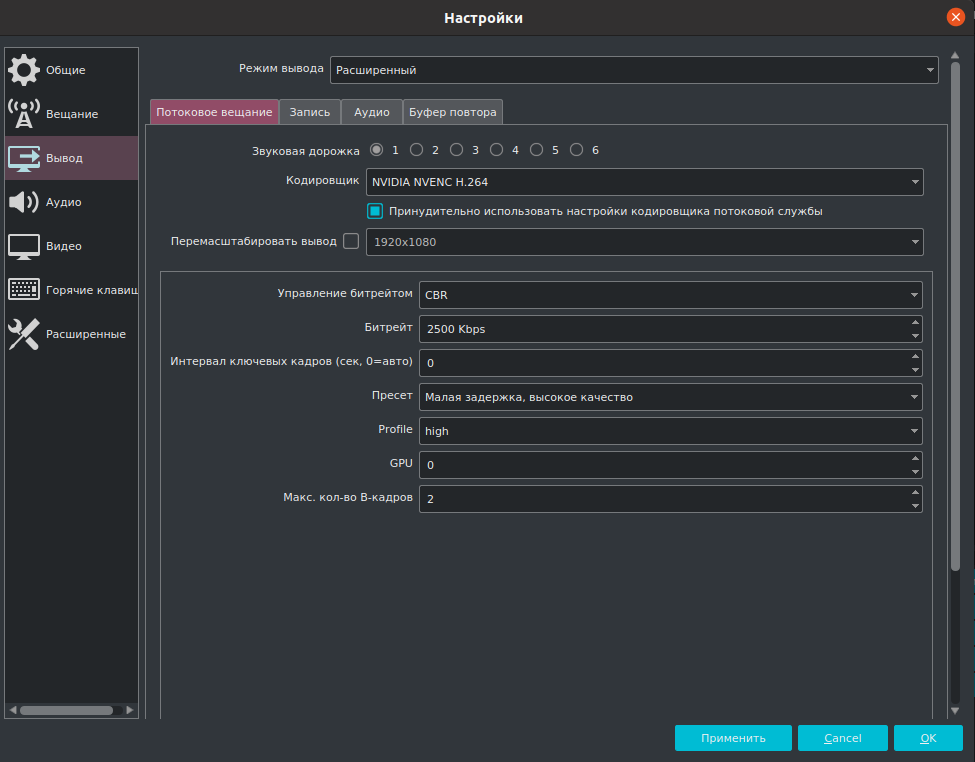Switch to Потоковое вещание tab
This screenshot has width=975, height=762.
coord(214,112)
